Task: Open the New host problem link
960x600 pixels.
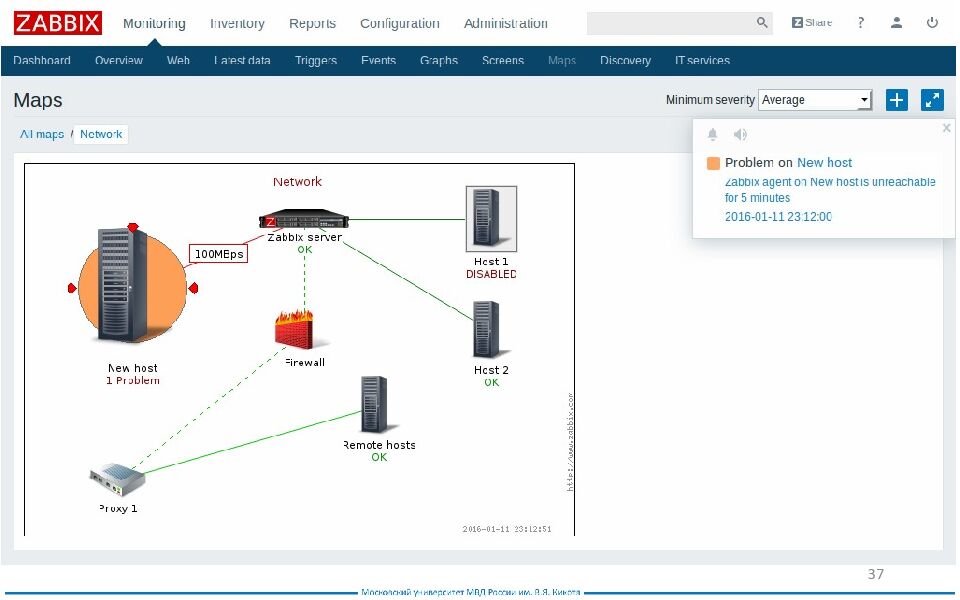Action: point(824,162)
